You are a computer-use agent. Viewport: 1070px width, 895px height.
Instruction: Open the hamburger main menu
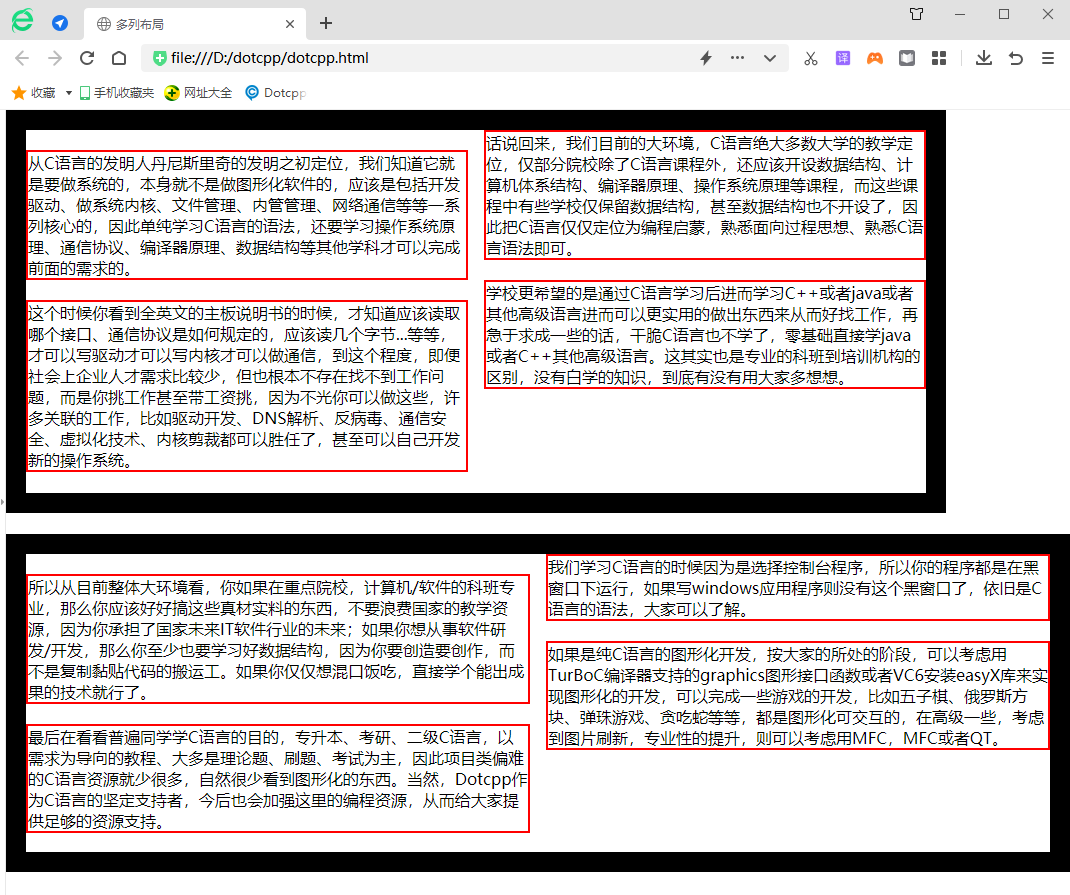1048,58
